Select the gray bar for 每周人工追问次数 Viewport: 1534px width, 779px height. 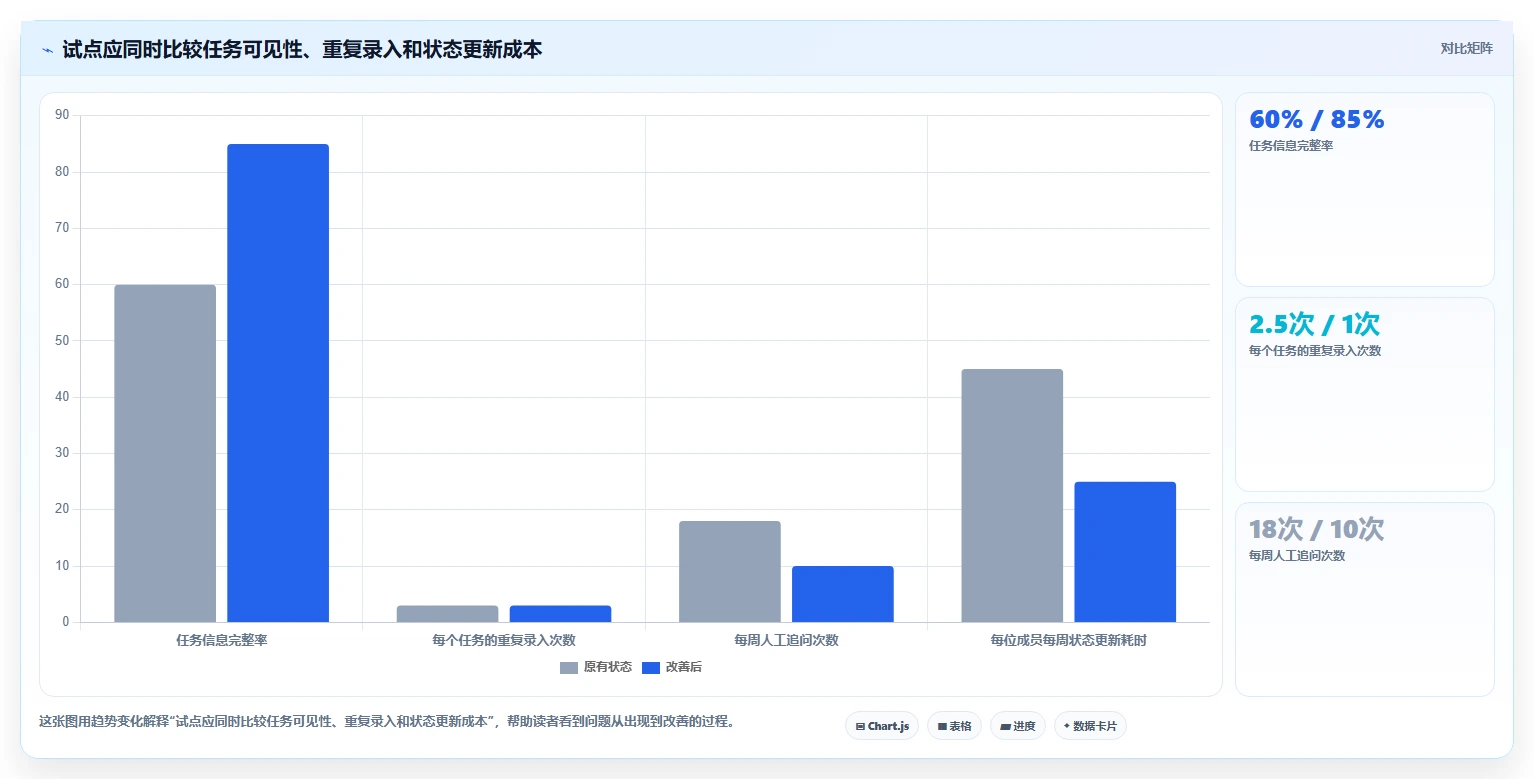click(730, 571)
